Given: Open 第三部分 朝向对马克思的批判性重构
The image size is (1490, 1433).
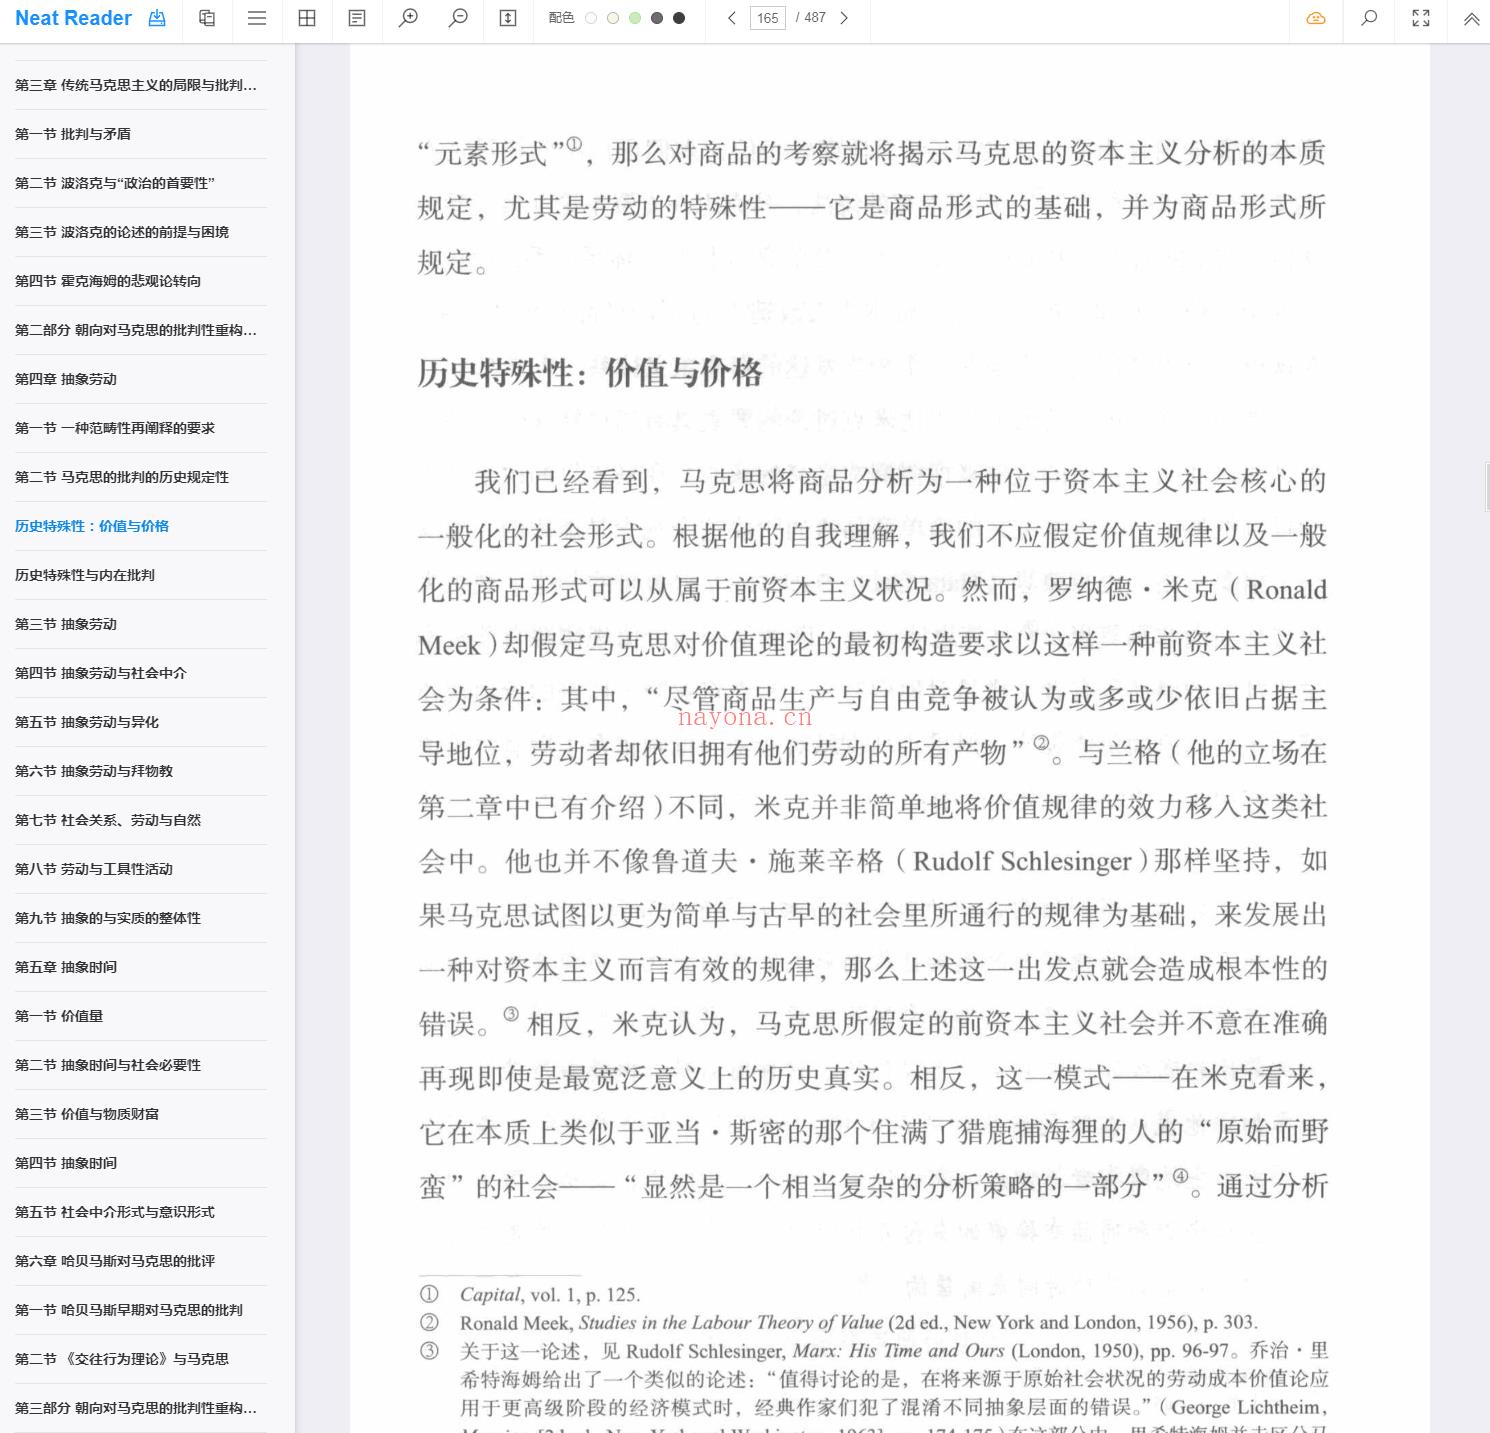Looking at the screenshot, I should [x=136, y=1408].
